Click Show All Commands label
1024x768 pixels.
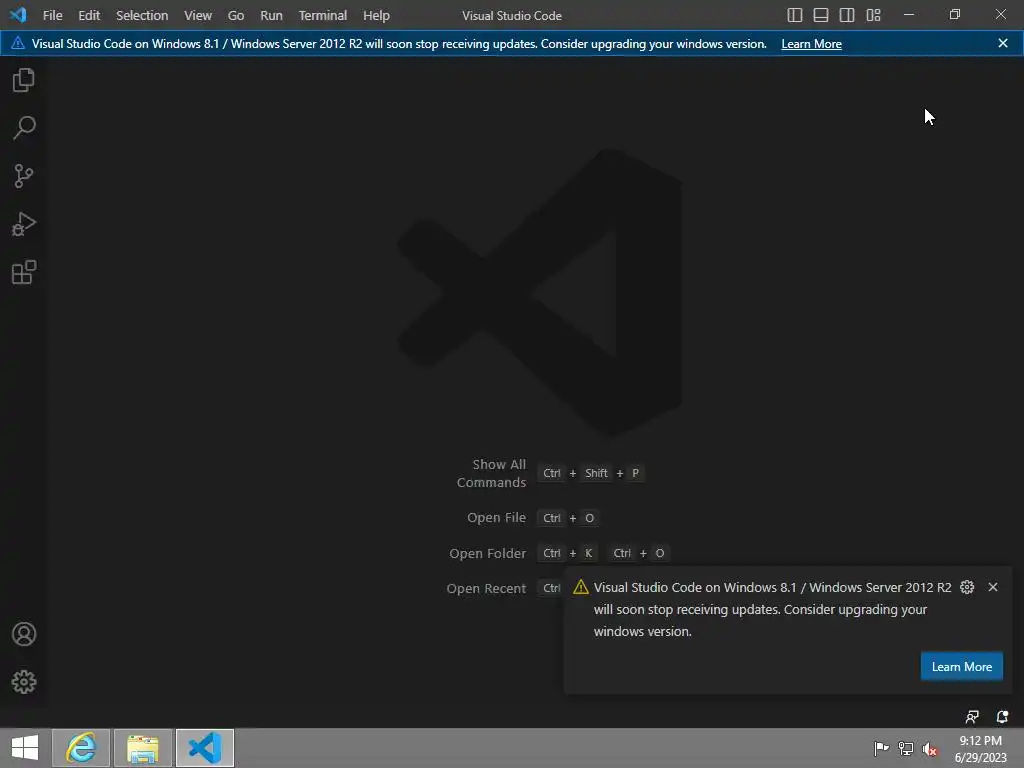(491, 473)
